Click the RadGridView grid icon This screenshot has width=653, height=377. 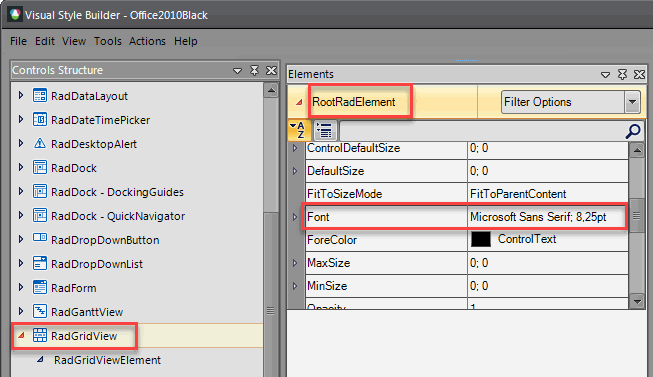[40, 335]
